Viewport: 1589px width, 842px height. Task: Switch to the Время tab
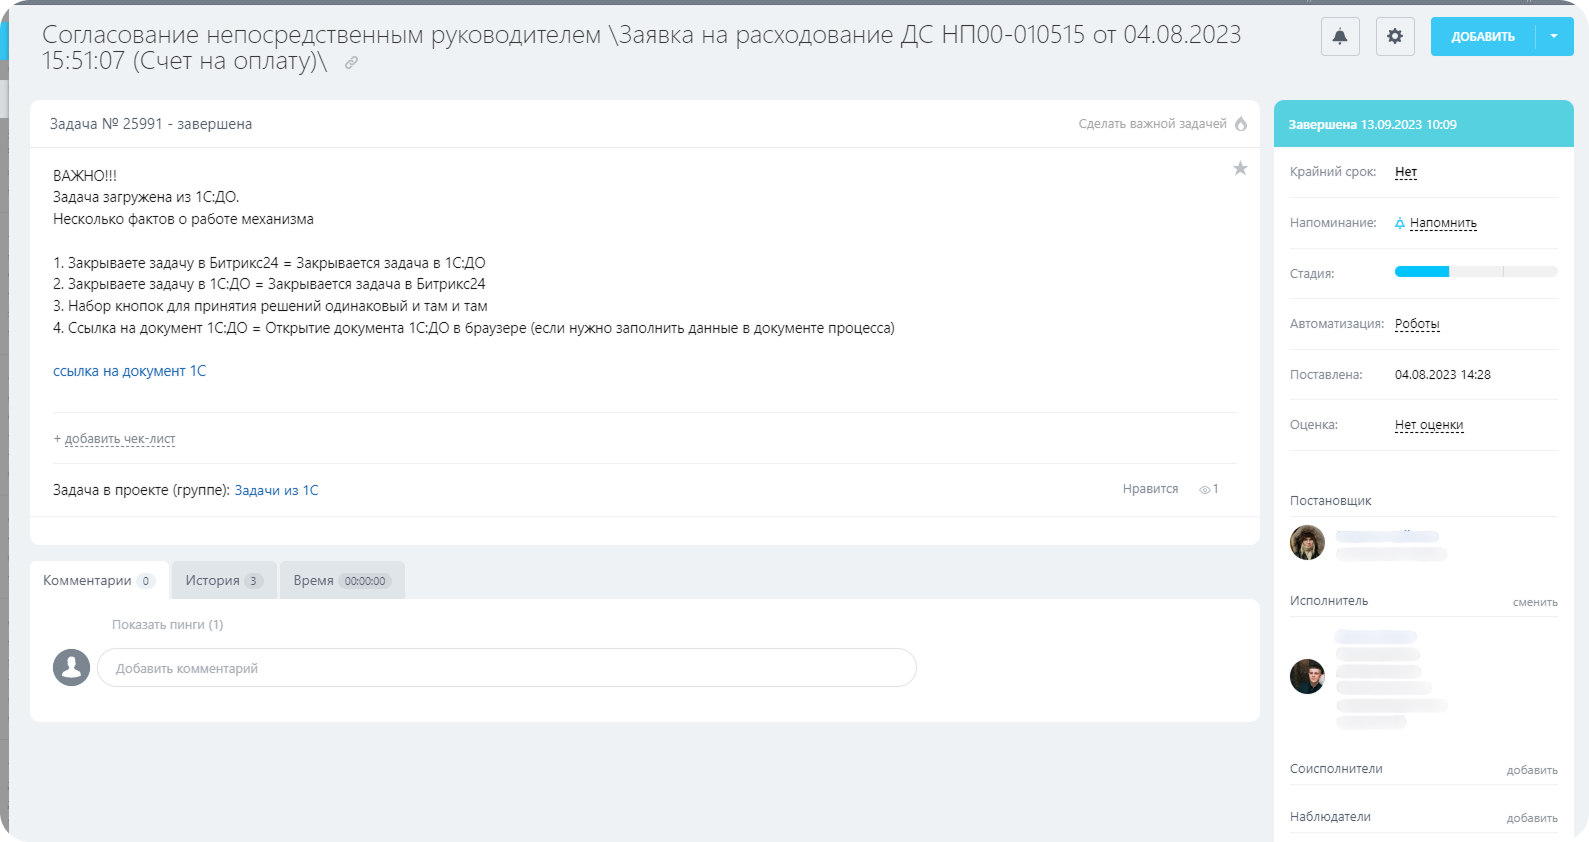pyautogui.click(x=341, y=580)
